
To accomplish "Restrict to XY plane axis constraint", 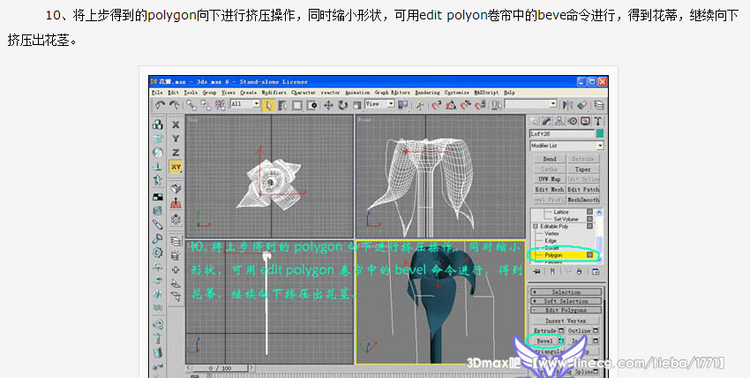I will click(x=176, y=167).
